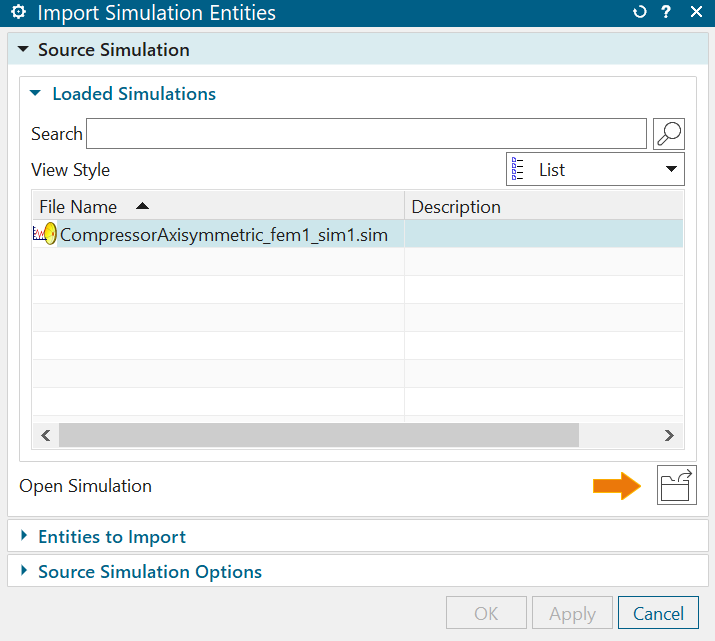The height and width of the screenshot is (641, 715).
Task: Click the horizontal scrollbar thumb
Action: 318,435
